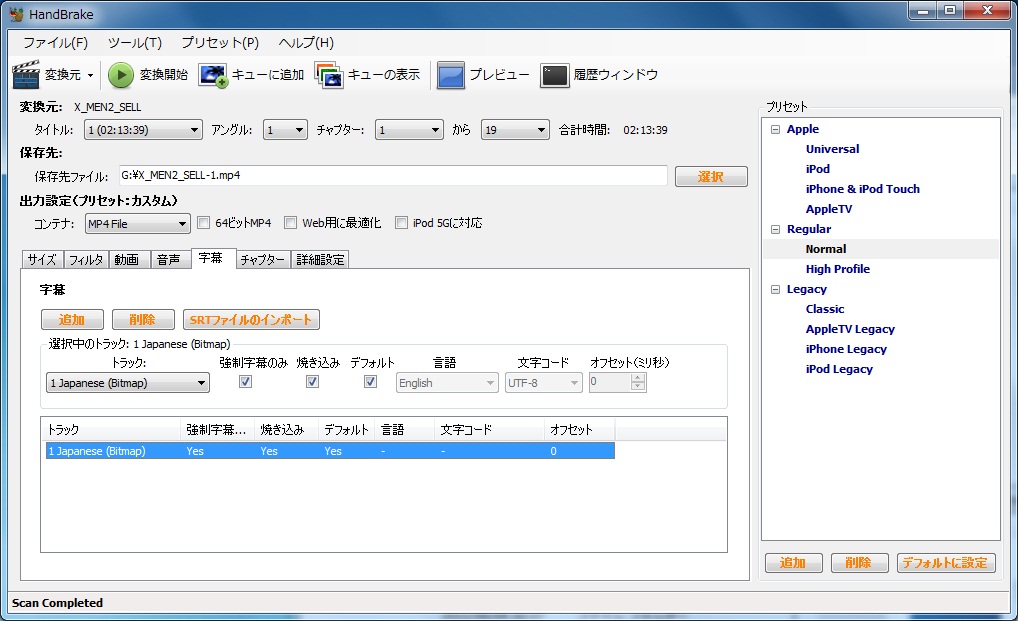
Task: Click the 保存先ファイル path input field
Action: click(393, 175)
